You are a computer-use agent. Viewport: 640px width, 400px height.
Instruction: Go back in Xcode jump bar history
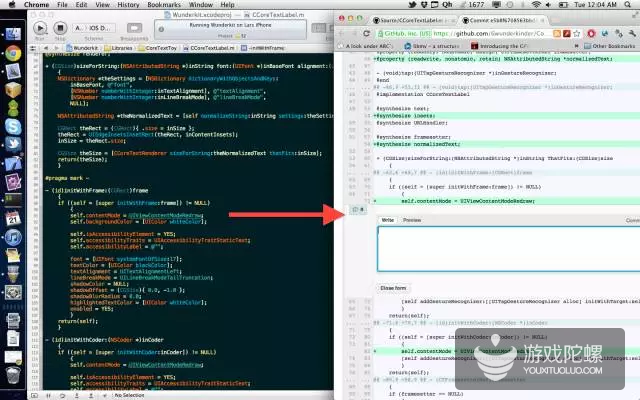[x=46, y=48]
